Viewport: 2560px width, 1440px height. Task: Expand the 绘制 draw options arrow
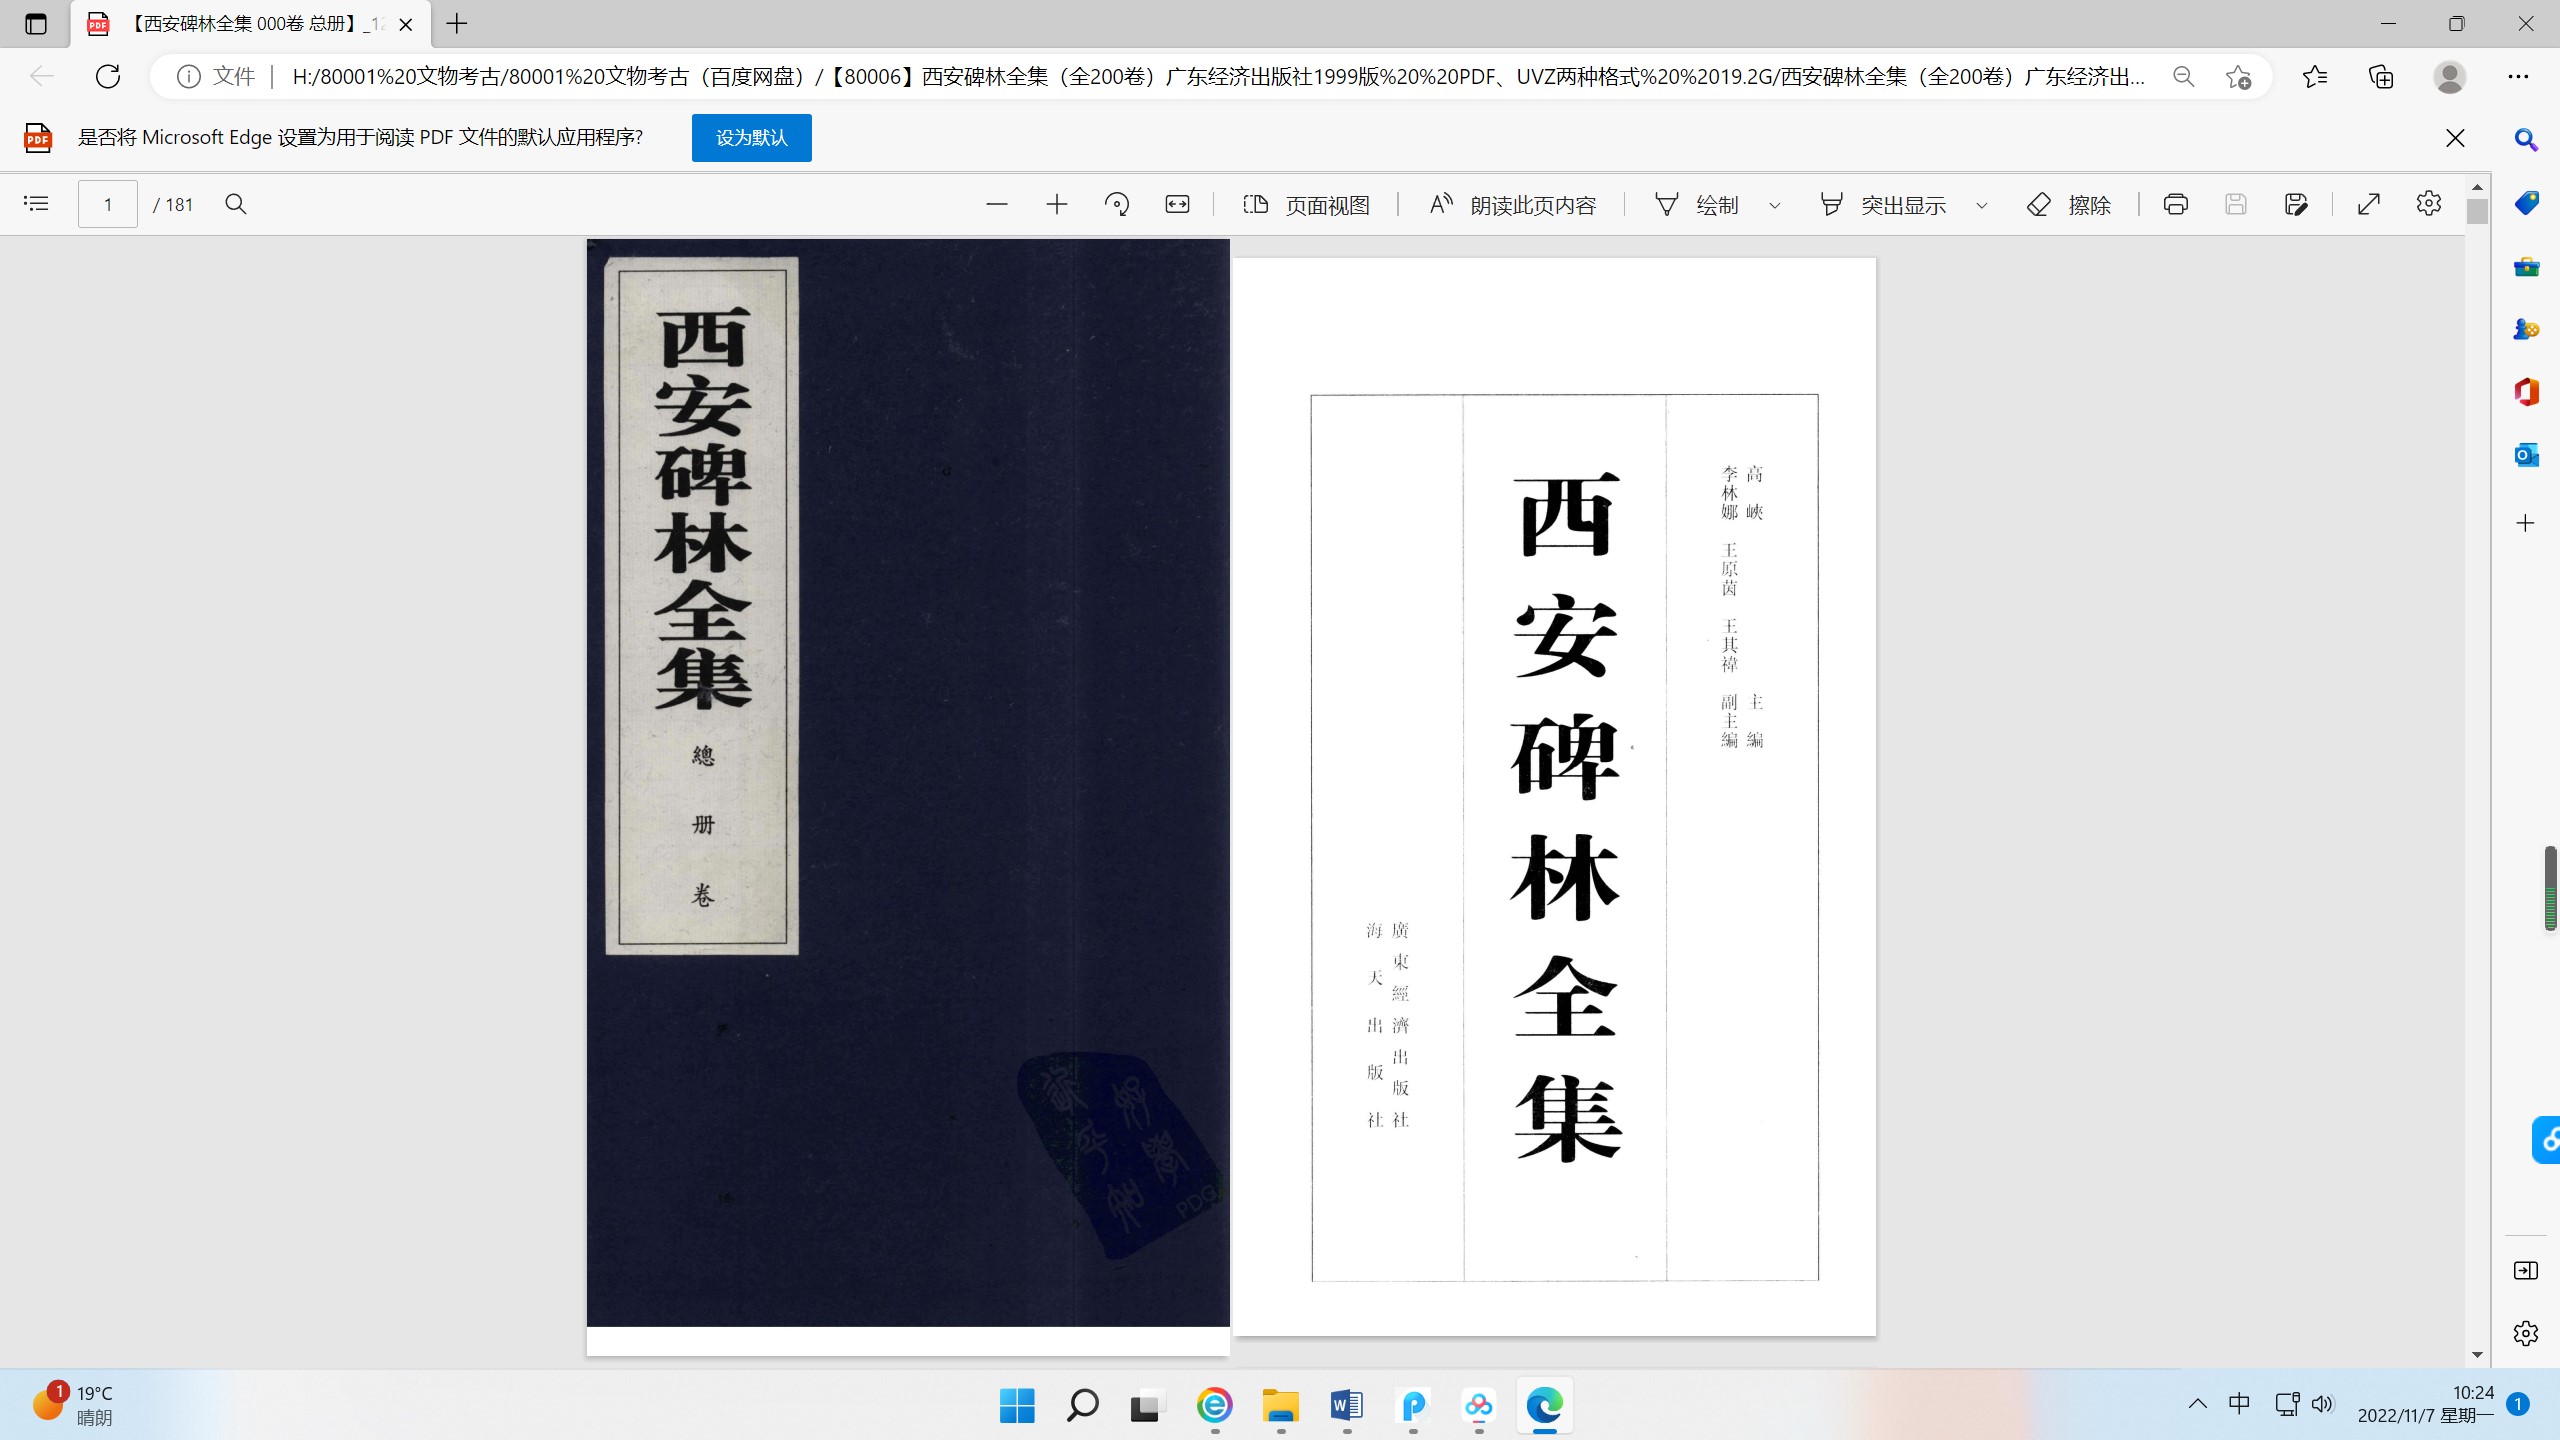tap(1775, 205)
